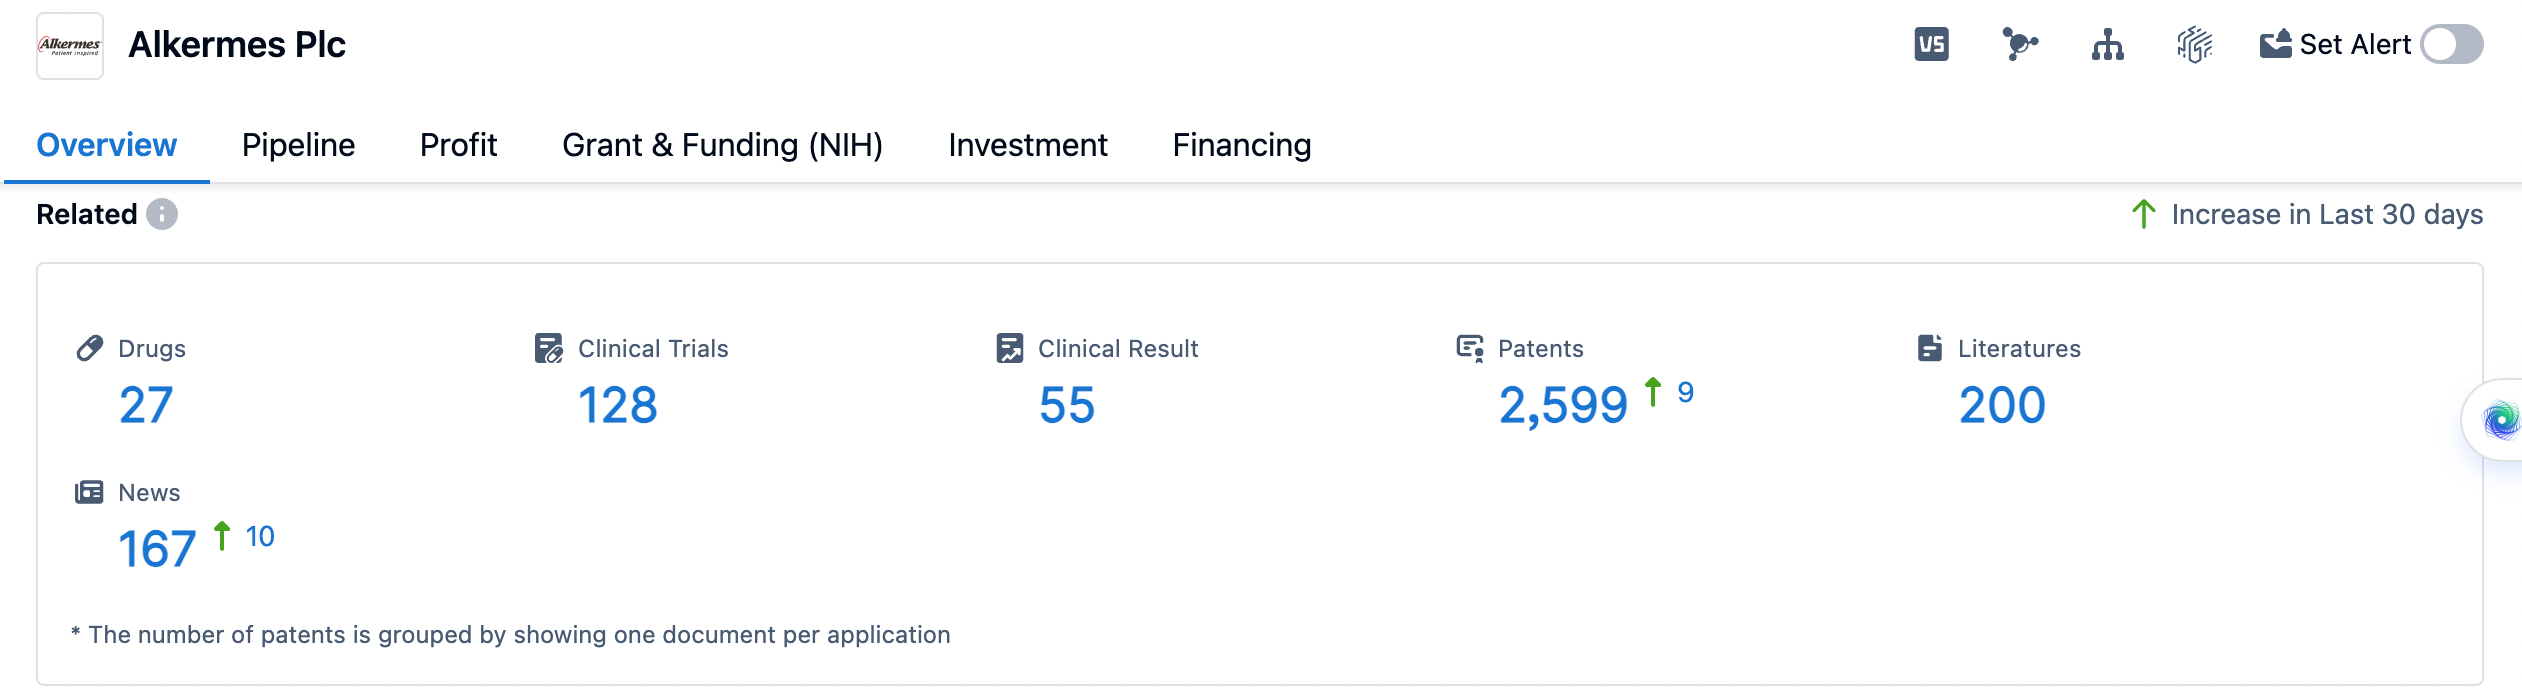
Task: Click the News increase number 10
Action: 260,537
